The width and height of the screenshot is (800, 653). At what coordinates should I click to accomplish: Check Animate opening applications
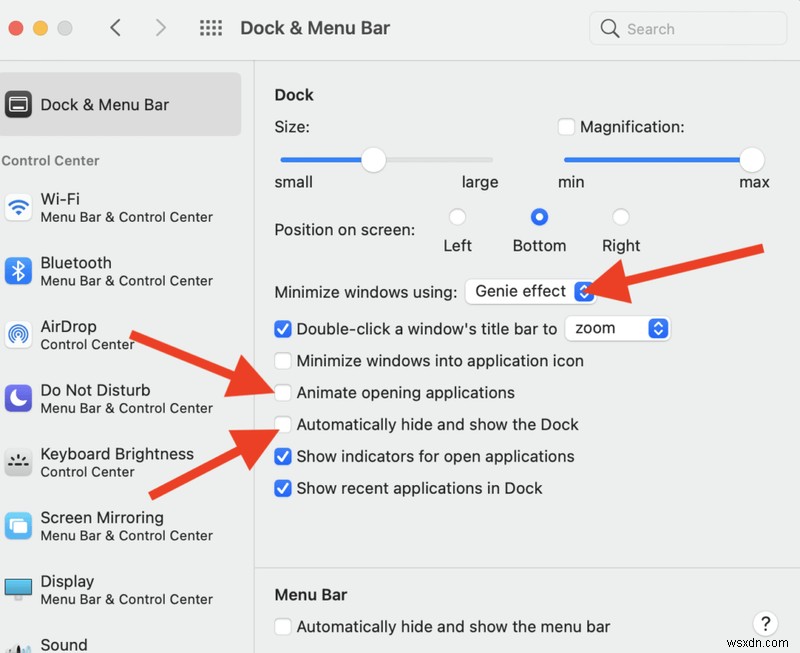(283, 393)
